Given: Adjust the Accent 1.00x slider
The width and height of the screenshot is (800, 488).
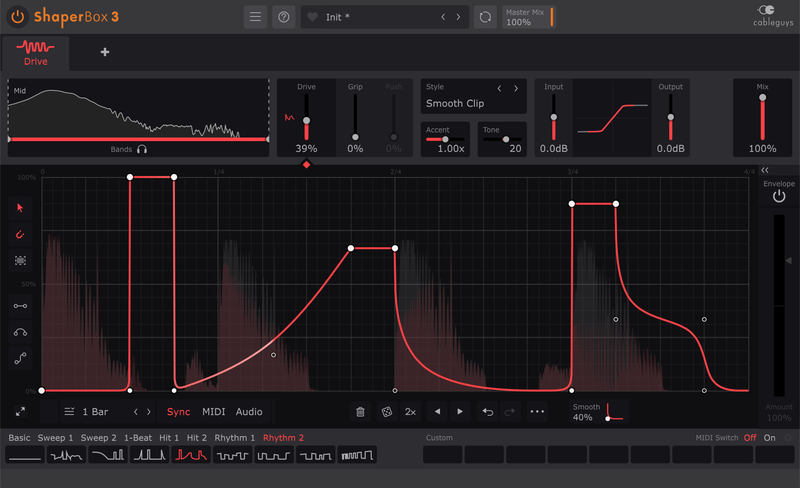Looking at the screenshot, I should [445, 139].
